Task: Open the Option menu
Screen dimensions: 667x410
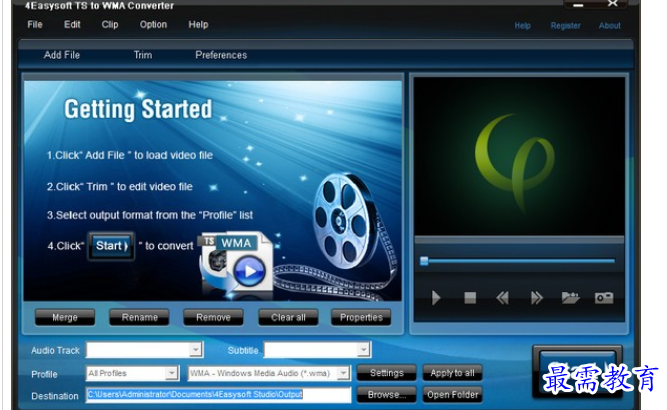Action: (x=153, y=25)
